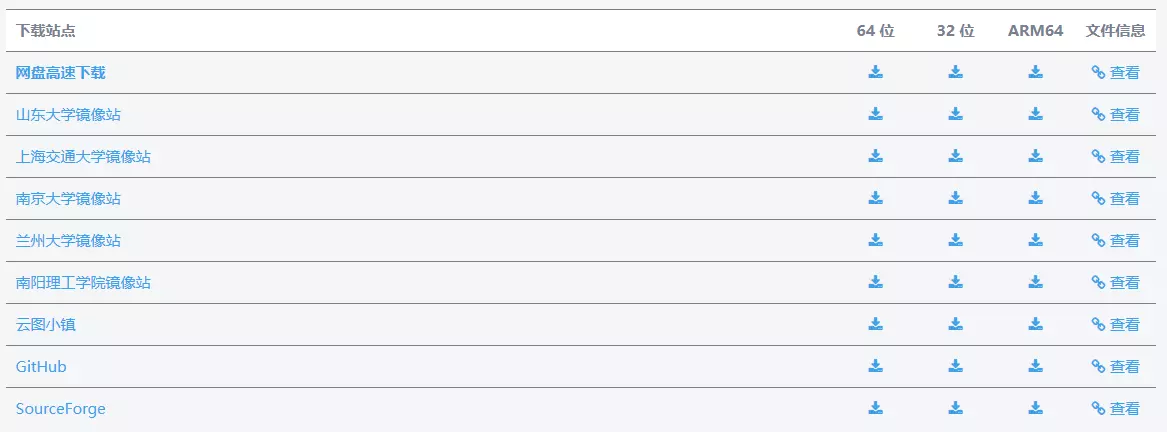Viewport: 1167px width, 432px height.
Task: Open the GitHub site link
Action: click(x=41, y=367)
